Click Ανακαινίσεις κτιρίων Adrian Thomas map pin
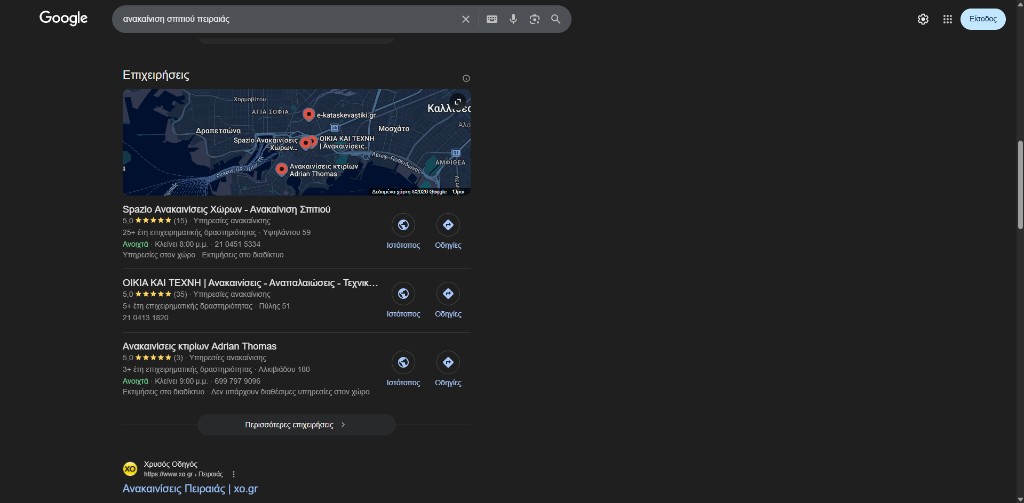This screenshot has height=503, width=1024. (x=281, y=170)
